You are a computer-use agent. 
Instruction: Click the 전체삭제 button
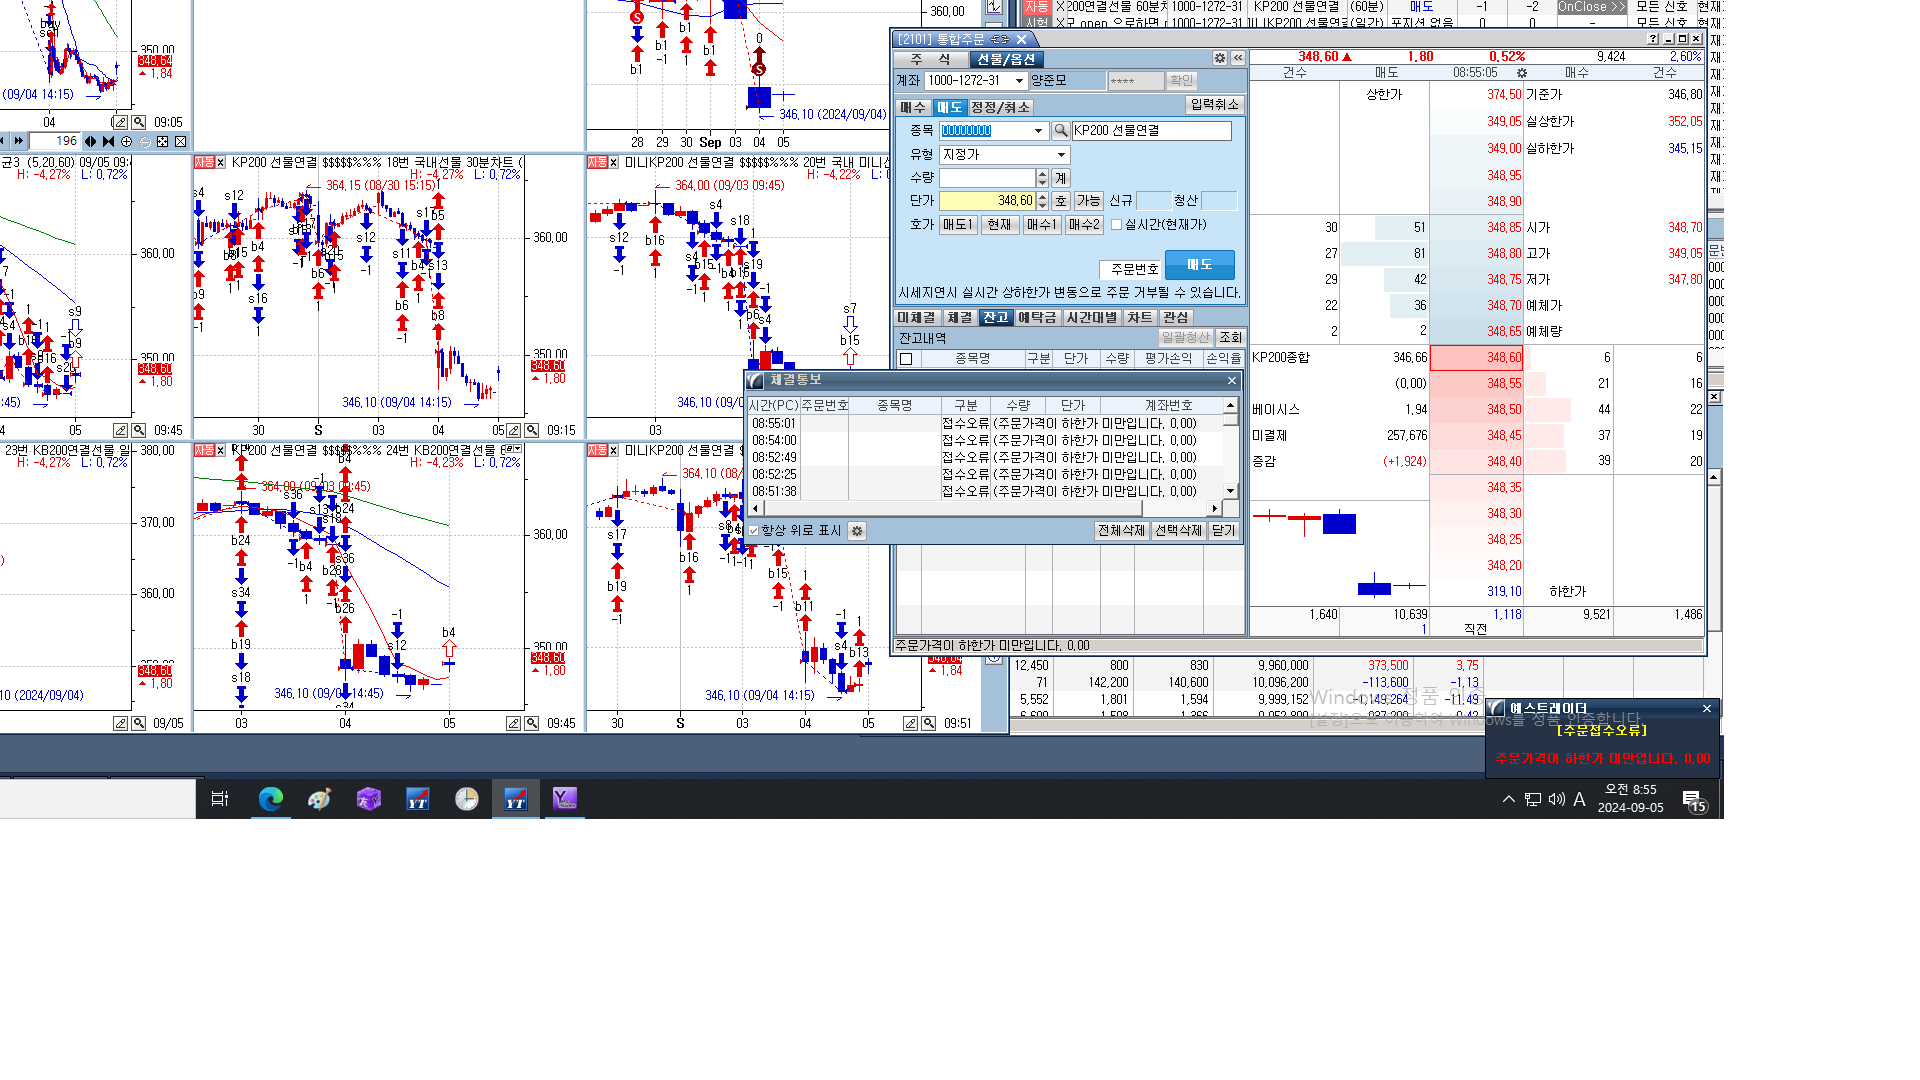(x=1121, y=531)
